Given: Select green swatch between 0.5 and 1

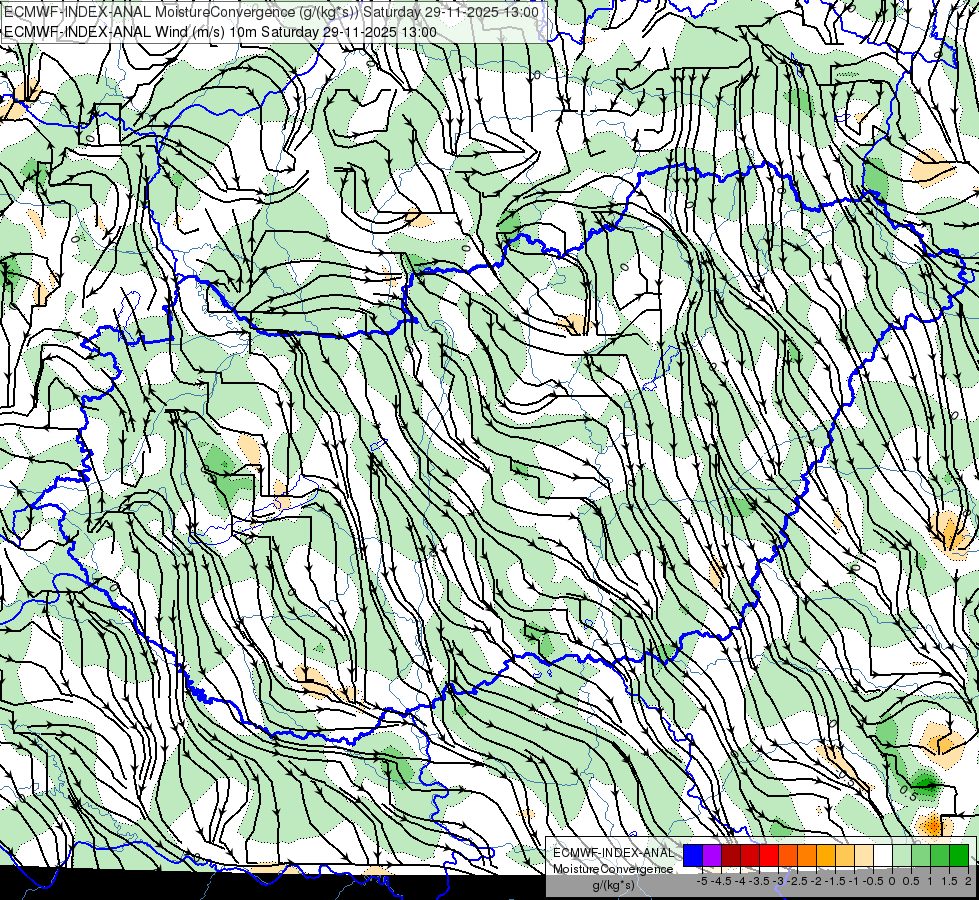Looking at the screenshot, I should pos(921,855).
